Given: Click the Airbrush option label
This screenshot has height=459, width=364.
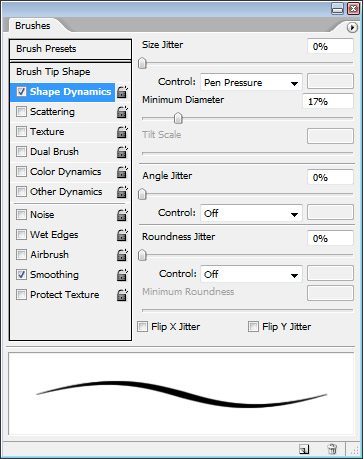Looking at the screenshot, I should [x=49, y=255].
